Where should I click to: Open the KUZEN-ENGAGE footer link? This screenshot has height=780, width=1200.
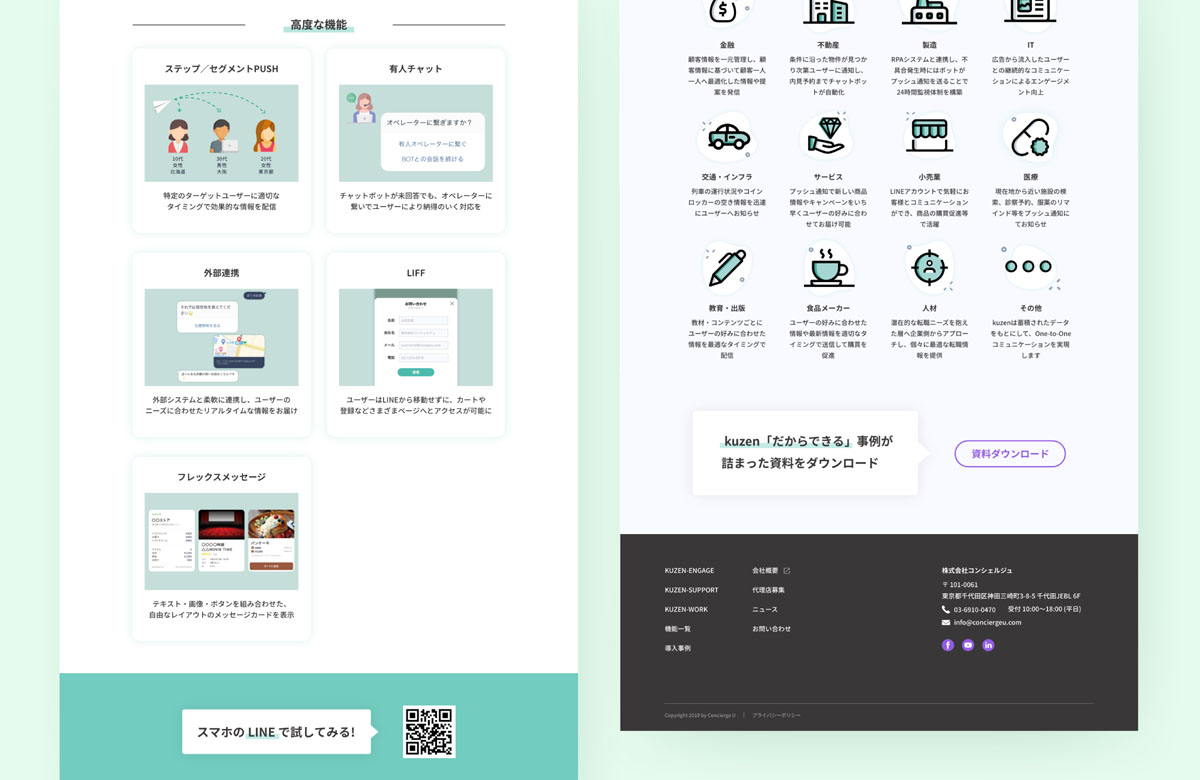[x=689, y=570]
